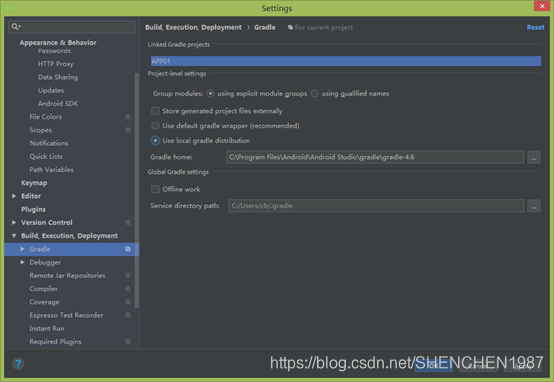The height and width of the screenshot is (382, 554).
Task: Click the settings tree scrollbar
Action: tap(137, 190)
